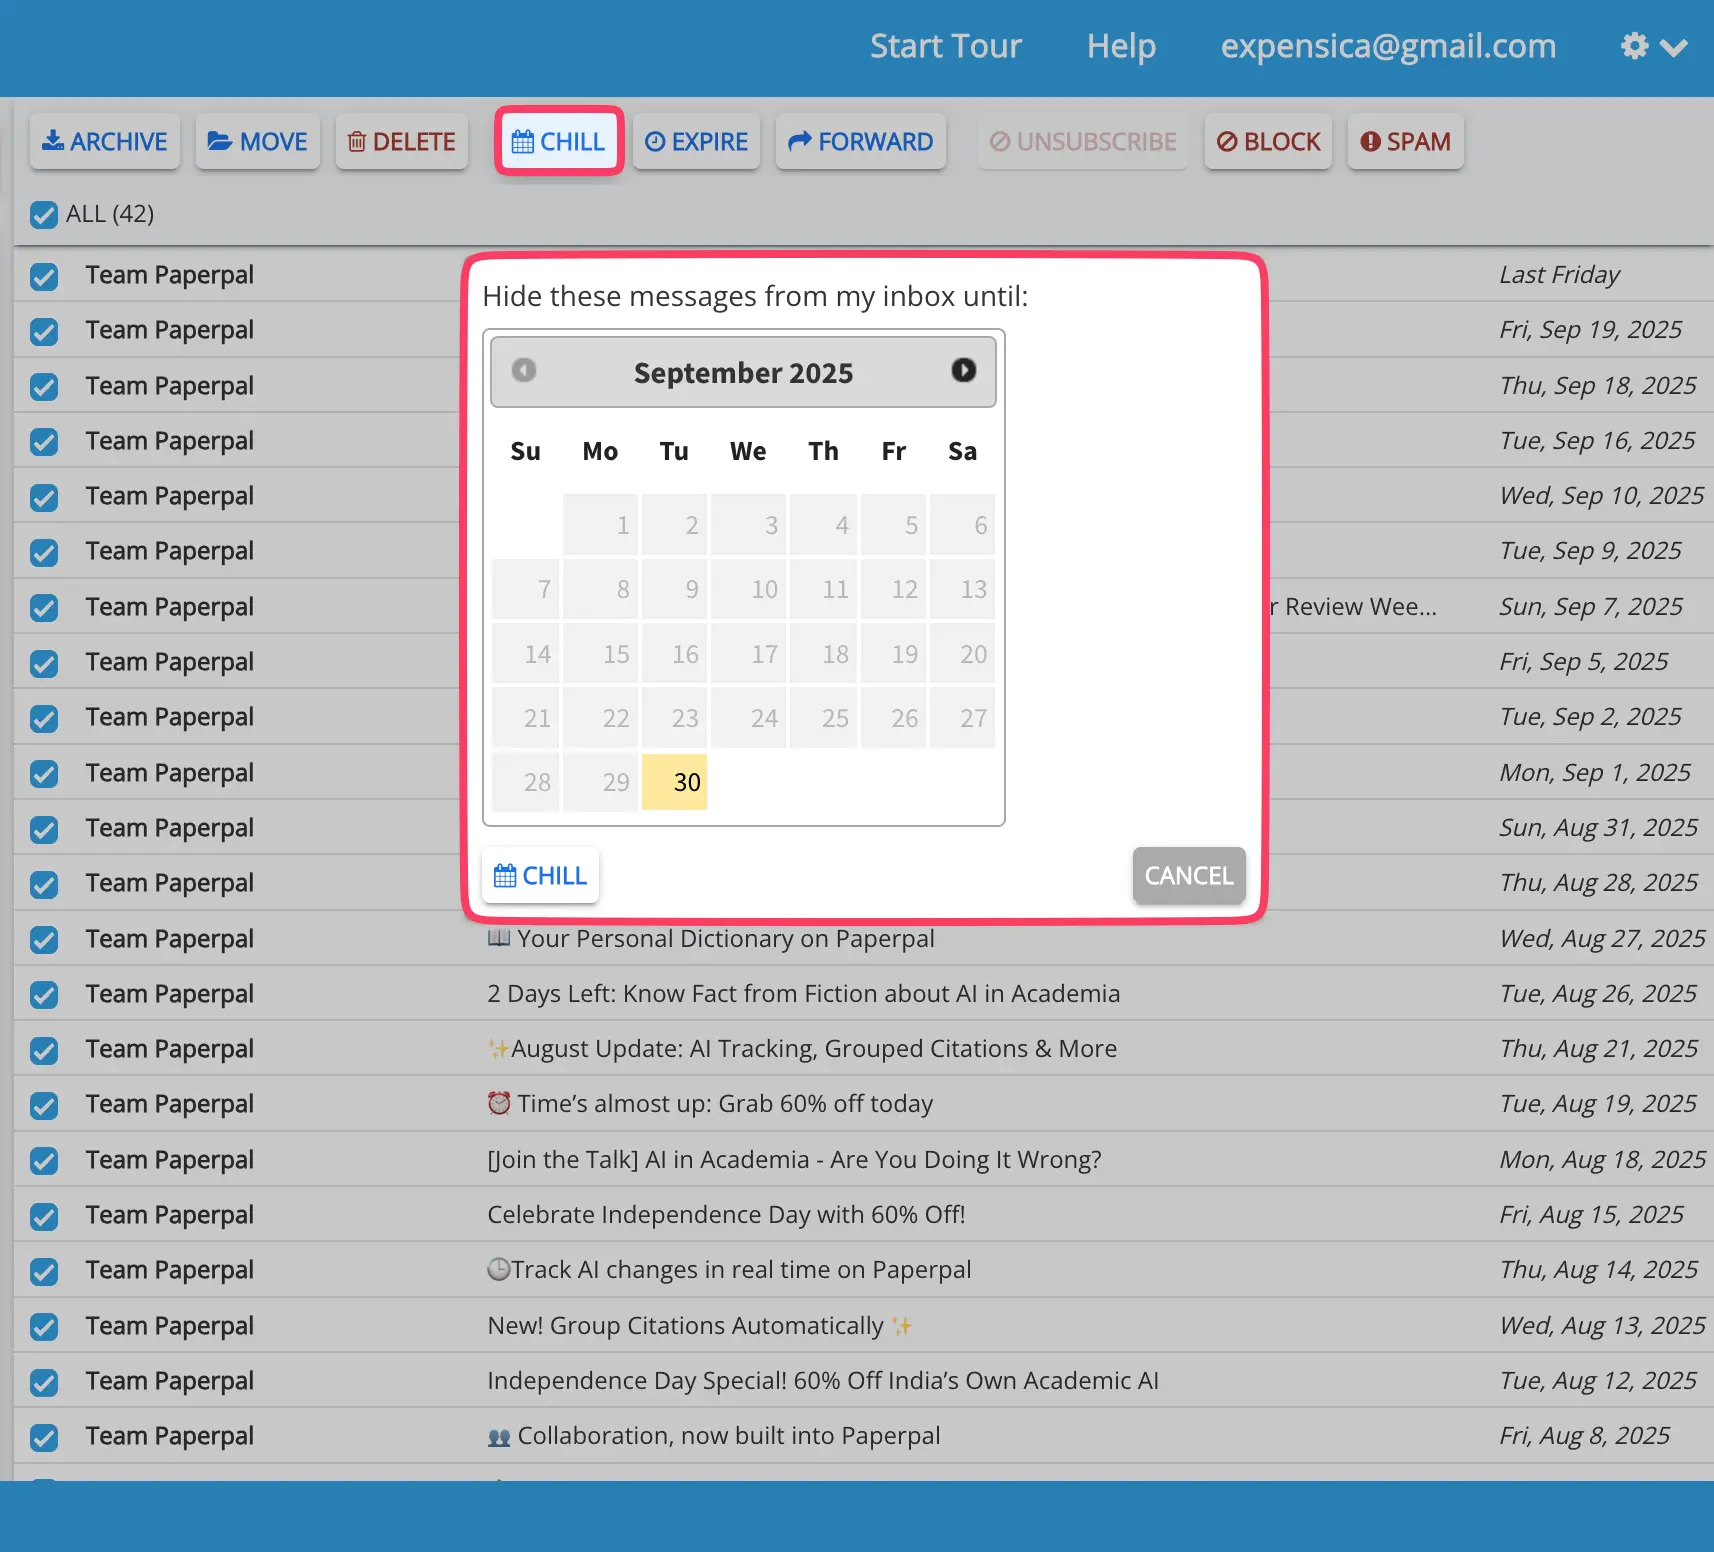Uncheck the ALL (42) checkbox
1714x1552 pixels.
tap(44, 215)
